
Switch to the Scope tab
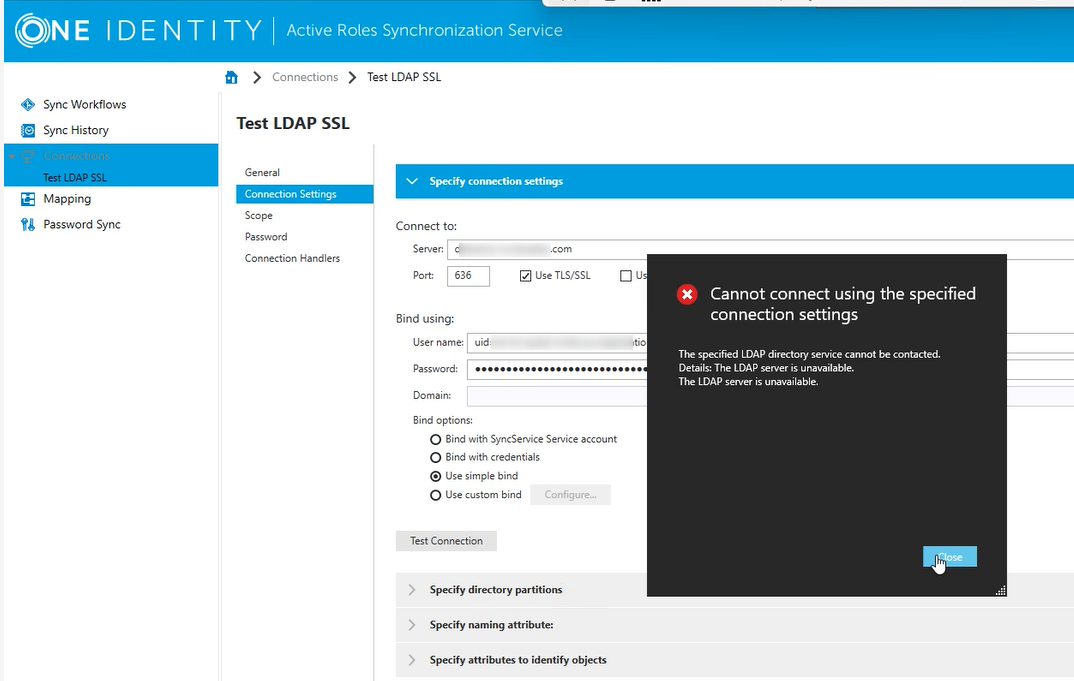click(x=259, y=215)
